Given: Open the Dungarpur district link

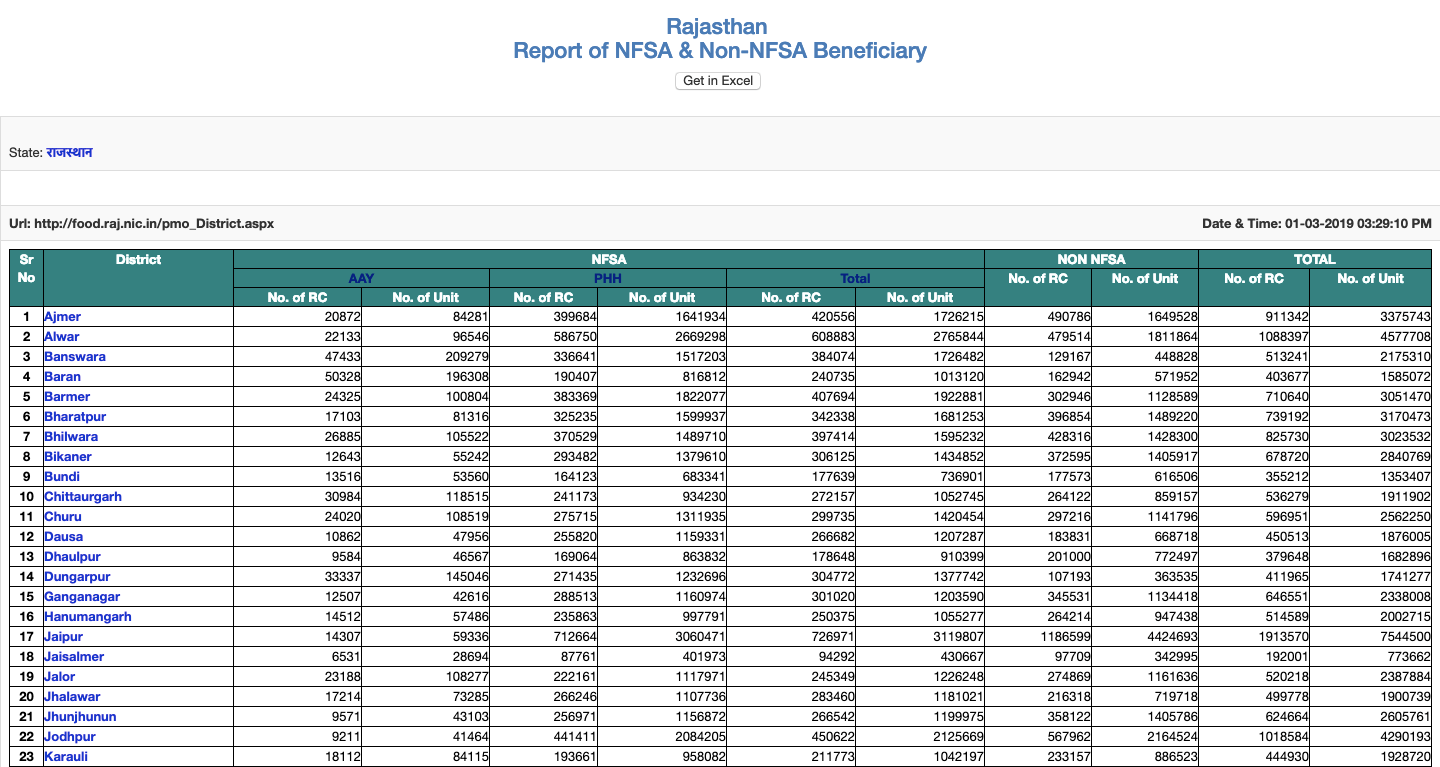Looking at the screenshot, I should pos(77,577).
